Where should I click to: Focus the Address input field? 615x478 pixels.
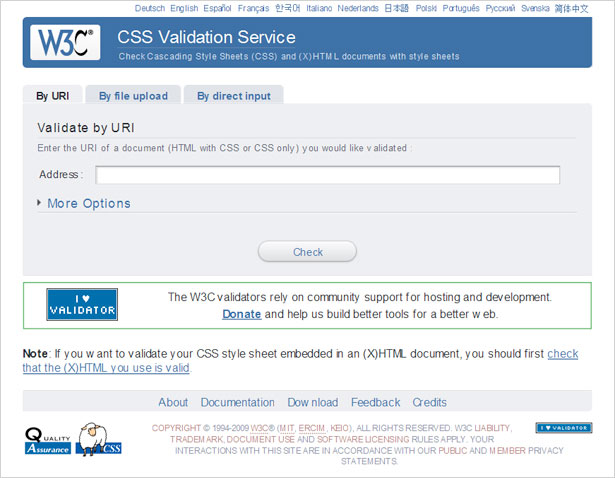click(328, 175)
